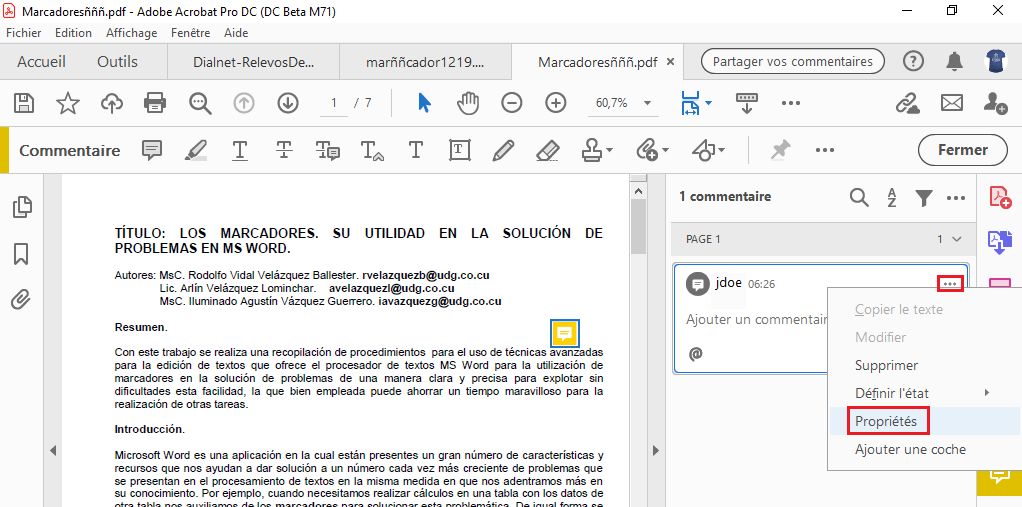Viewport: 1022px width, 507px height.
Task: Select the strikethrough text tool
Action: point(284,151)
